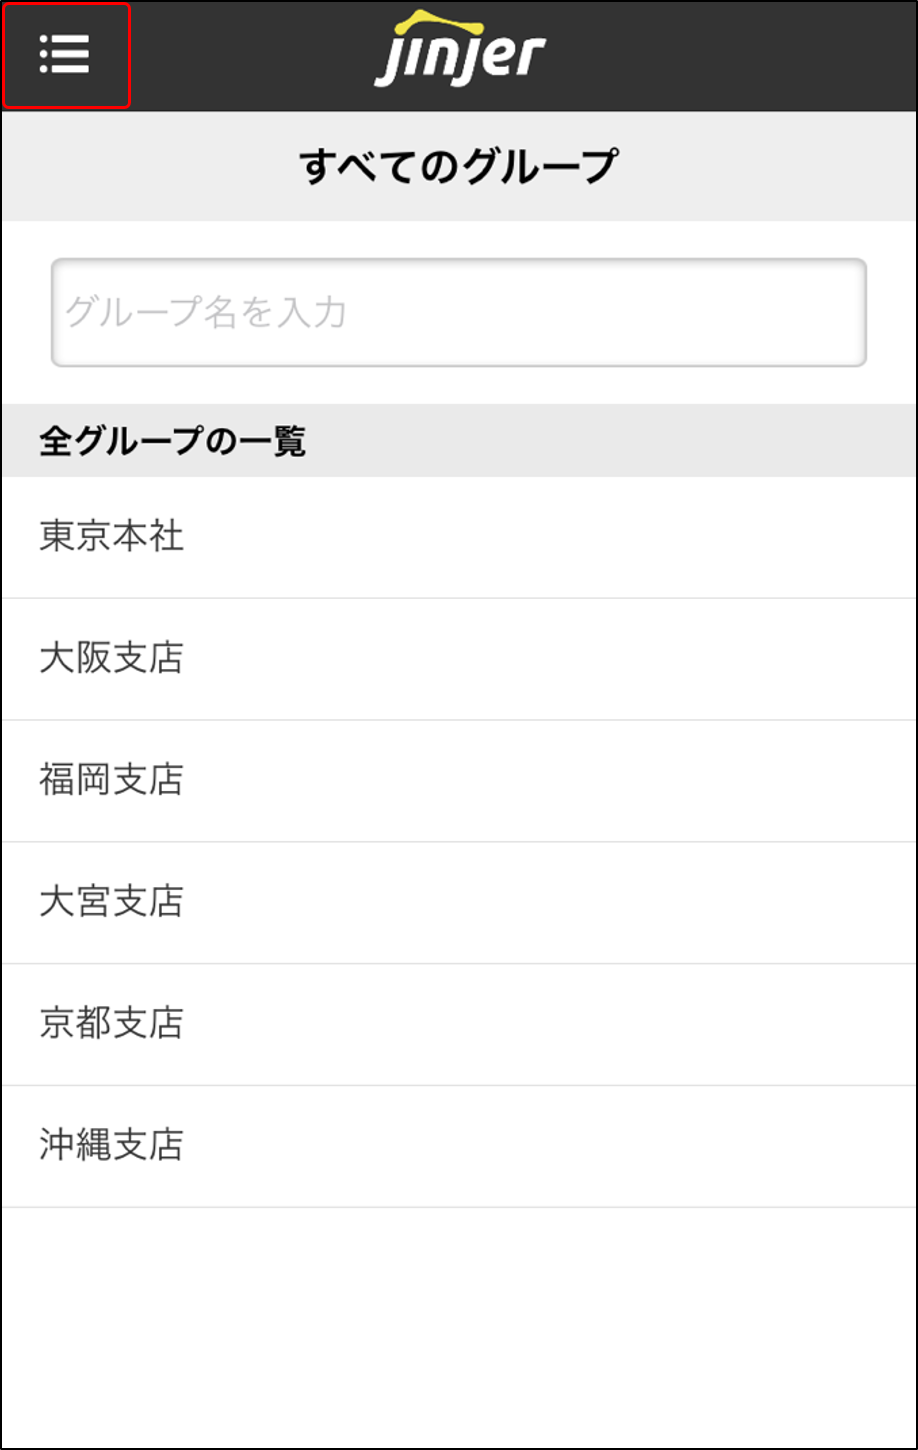Select 東京本社 from the group list
Viewport: 918px width, 1450px height.
click(112, 537)
